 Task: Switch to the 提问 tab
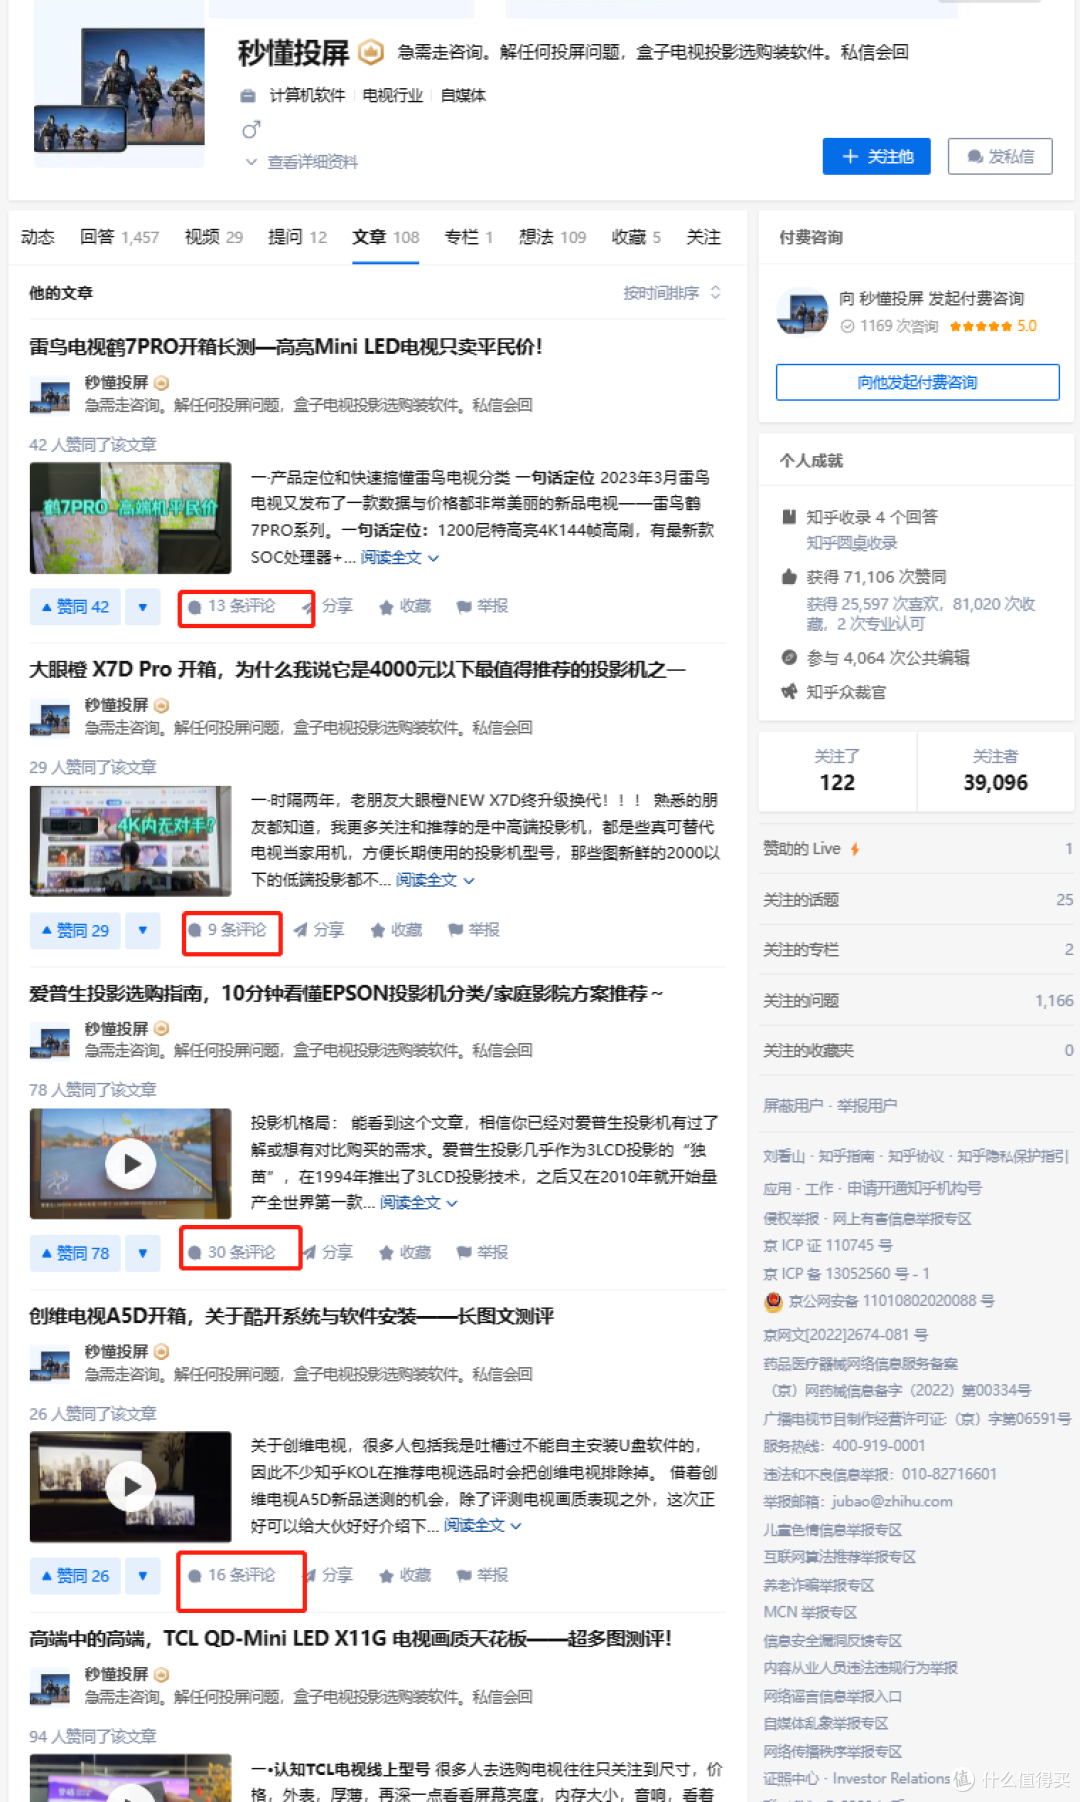click(297, 237)
